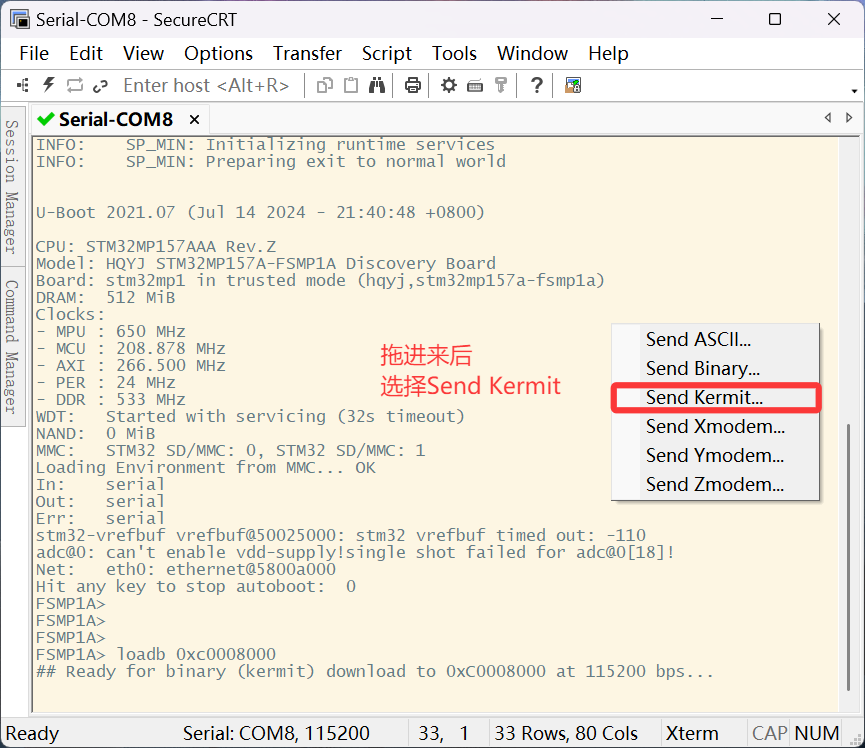Click the Keymap Editor keyboard icon
The height and width of the screenshot is (748, 865).
coord(475,86)
